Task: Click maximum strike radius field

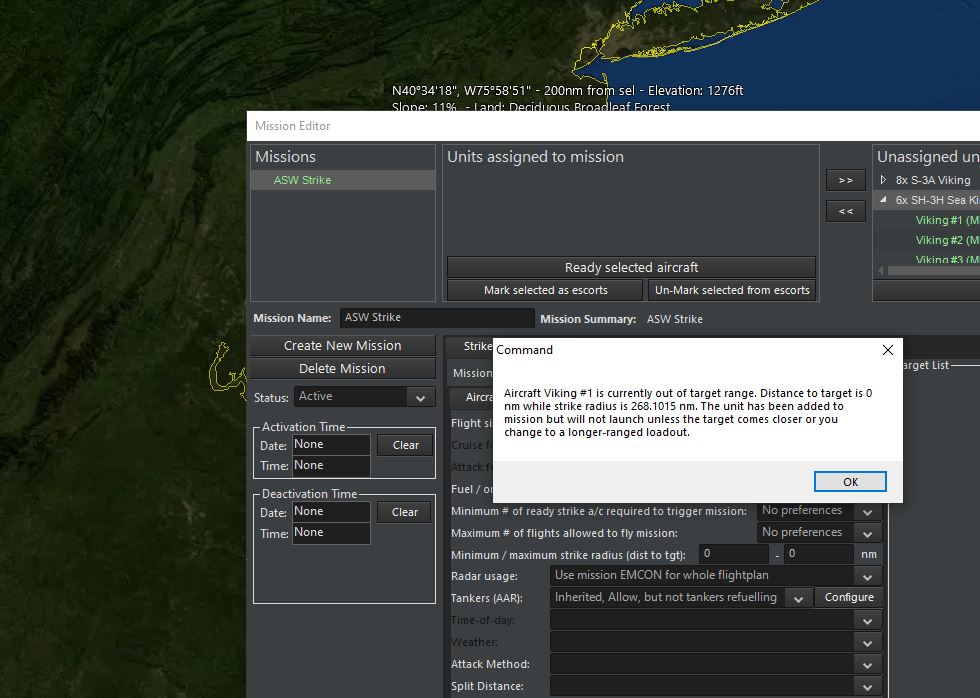Action: click(819, 554)
